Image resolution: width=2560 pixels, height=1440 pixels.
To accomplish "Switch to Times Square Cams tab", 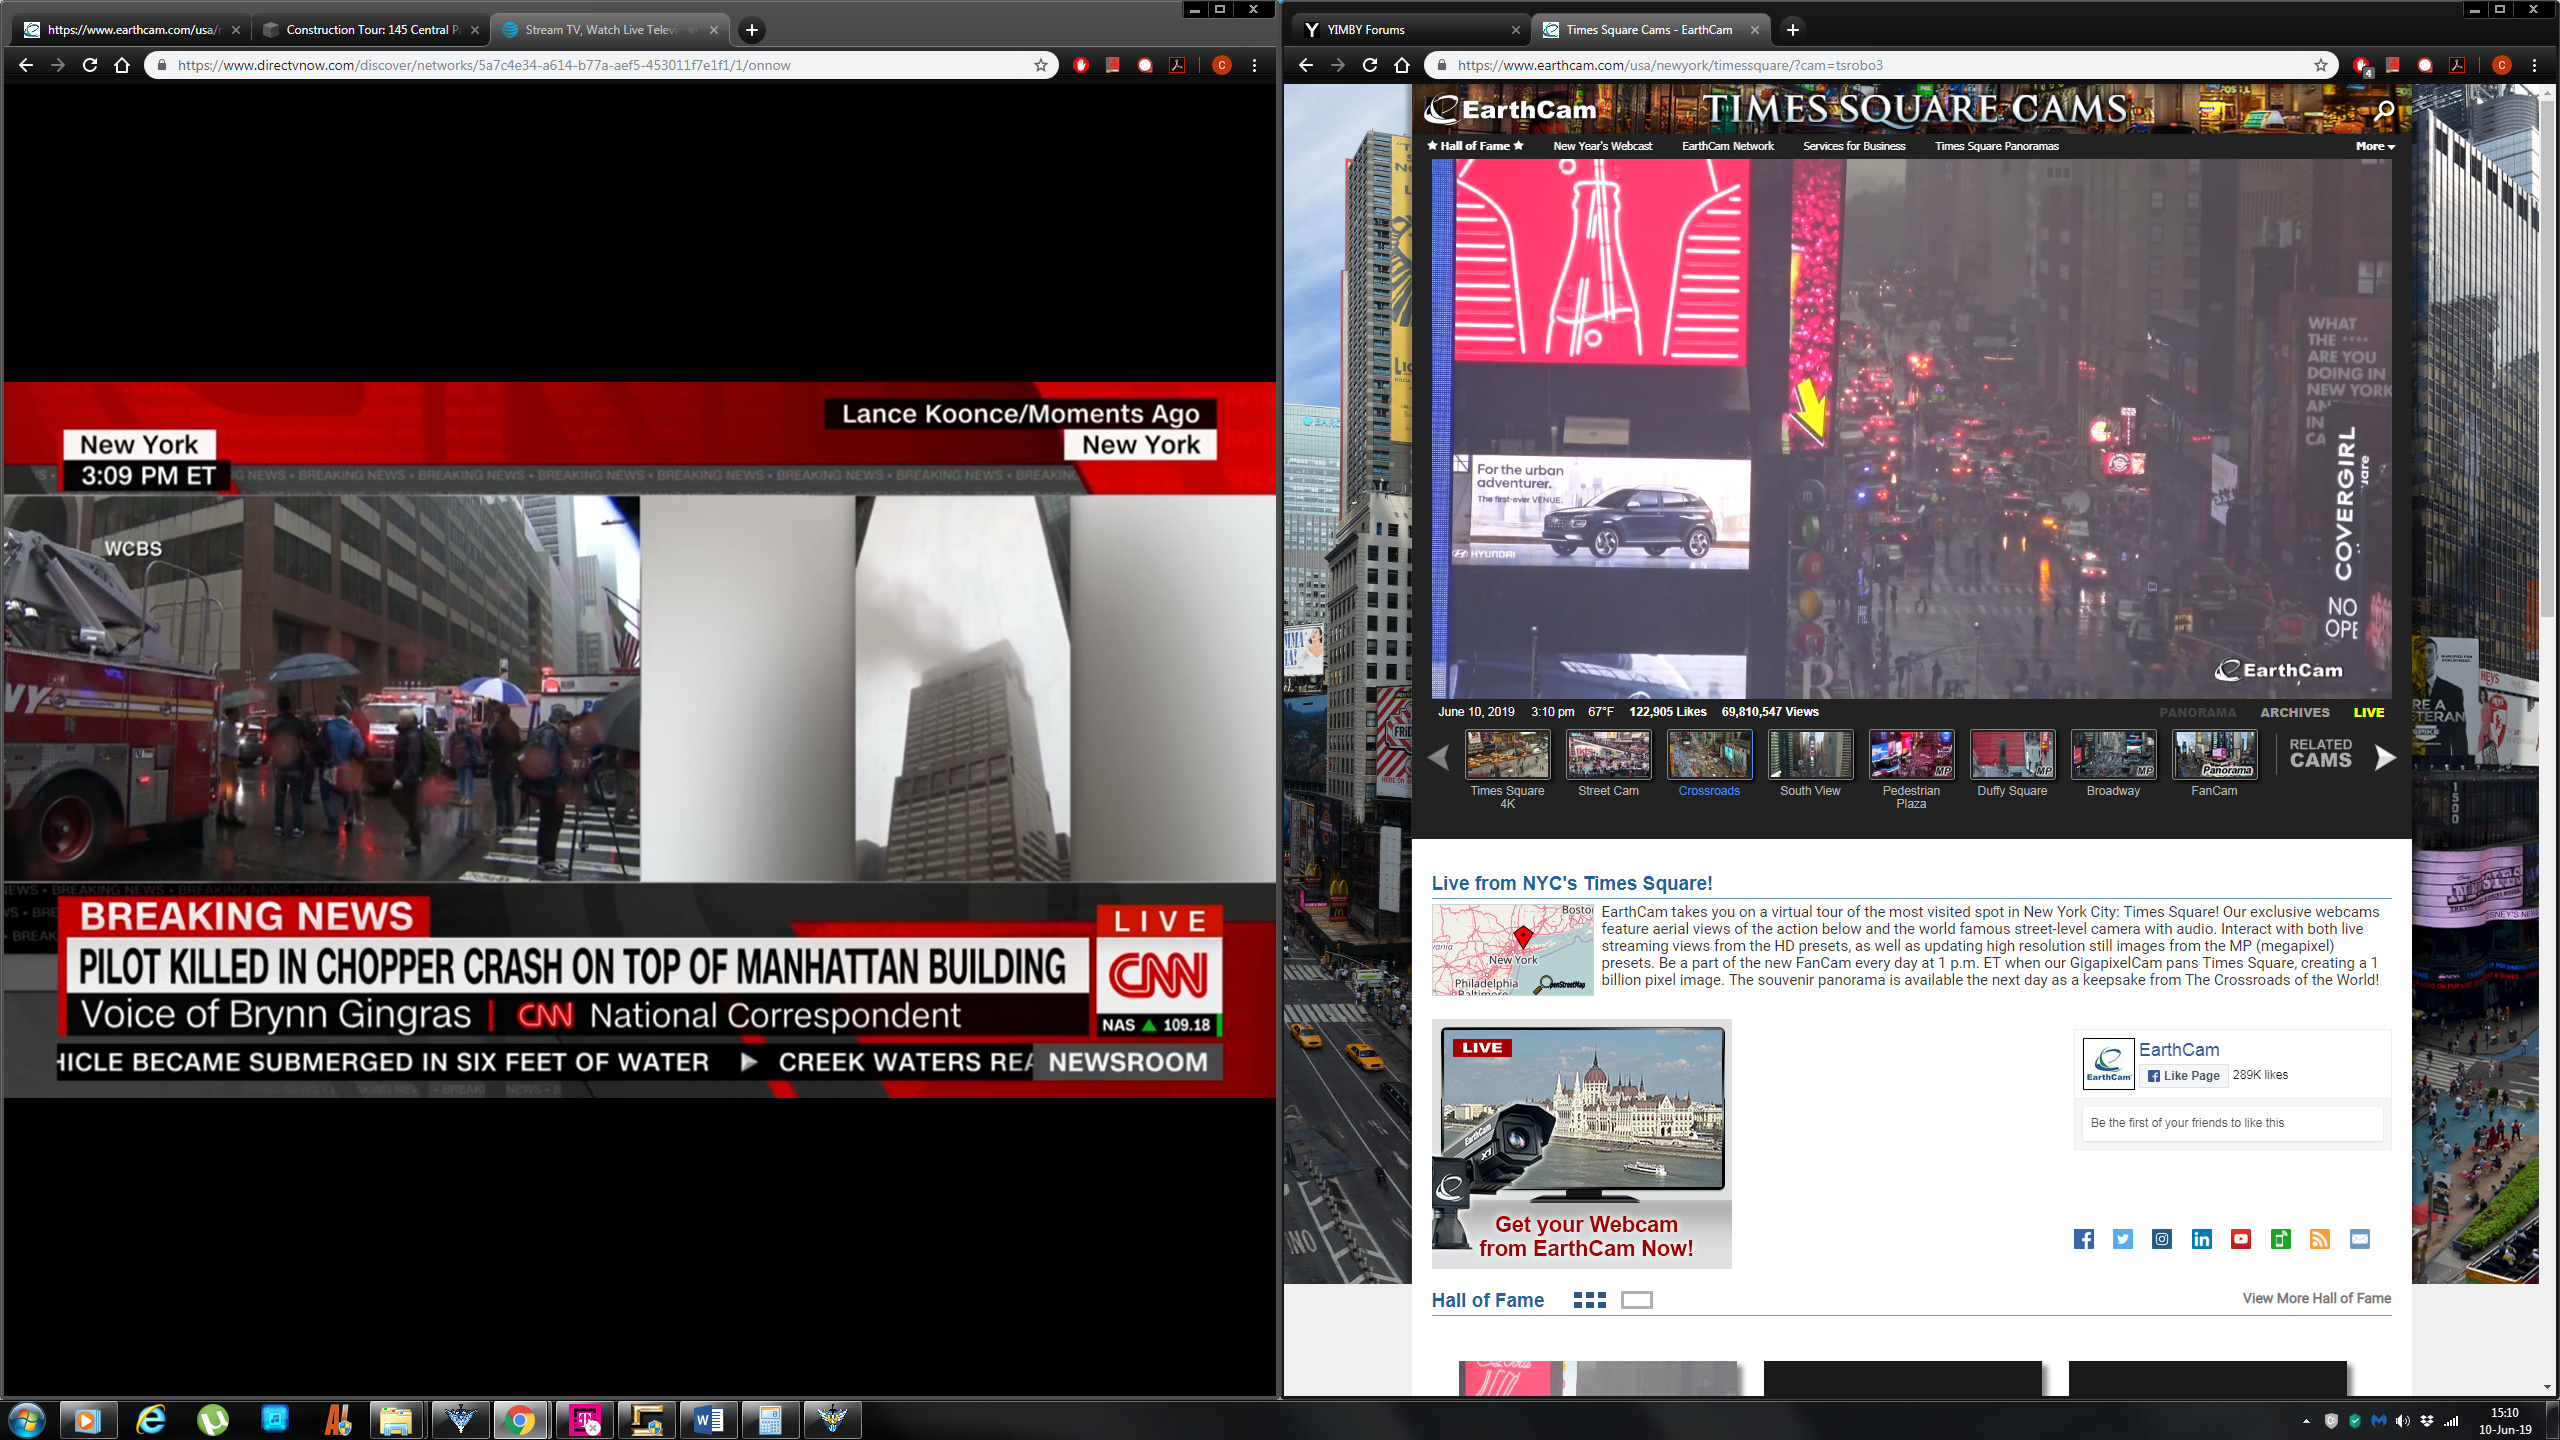I will click(1649, 30).
